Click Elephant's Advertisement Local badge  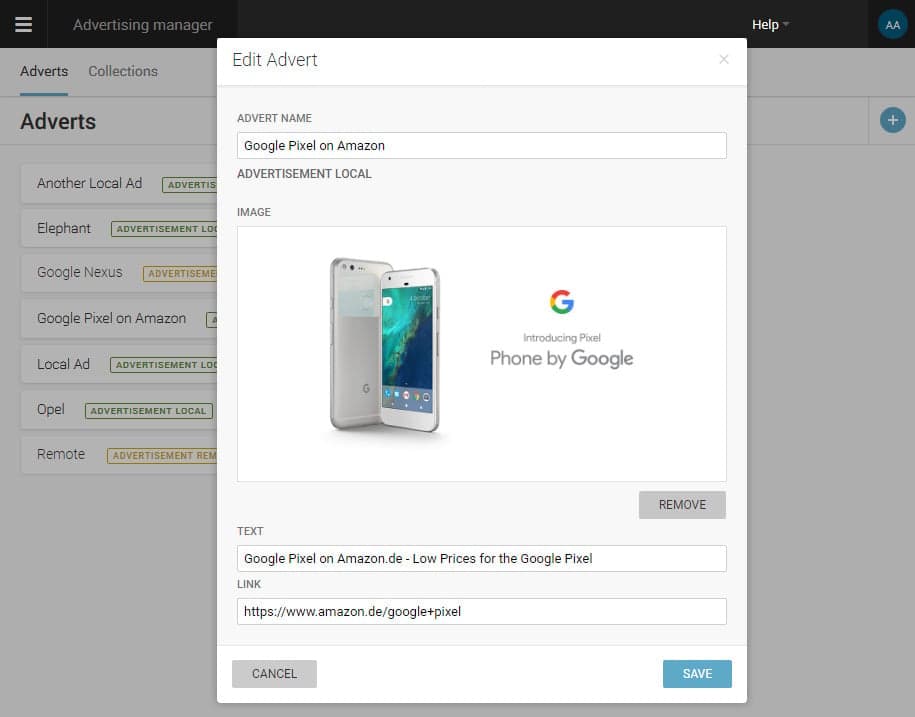165,229
